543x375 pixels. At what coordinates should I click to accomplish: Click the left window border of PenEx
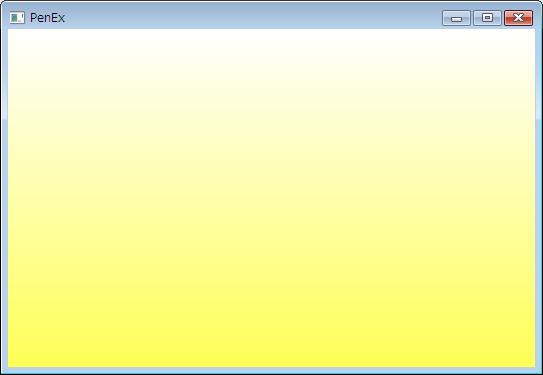click(4, 197)
